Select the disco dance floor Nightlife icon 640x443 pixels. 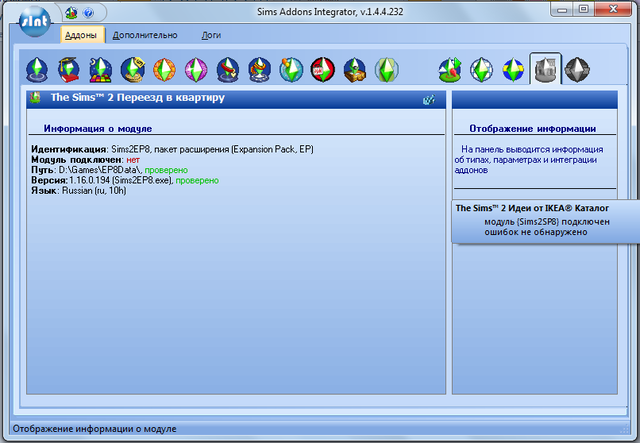point(100,69)
